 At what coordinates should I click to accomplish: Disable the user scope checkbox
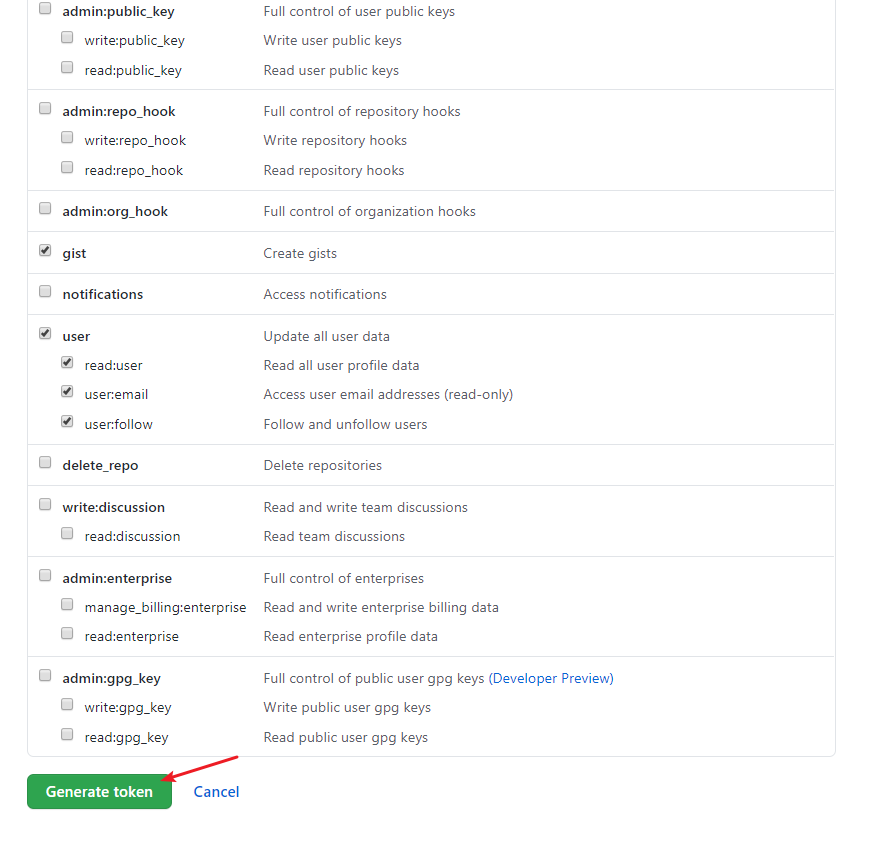click(44, 333)
